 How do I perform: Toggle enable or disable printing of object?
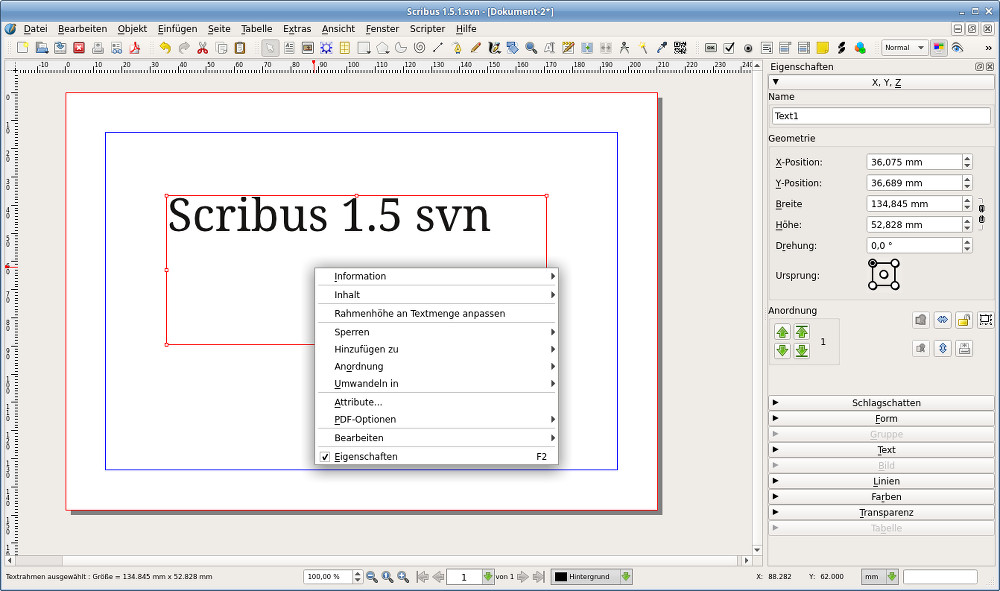pos(964,348)
